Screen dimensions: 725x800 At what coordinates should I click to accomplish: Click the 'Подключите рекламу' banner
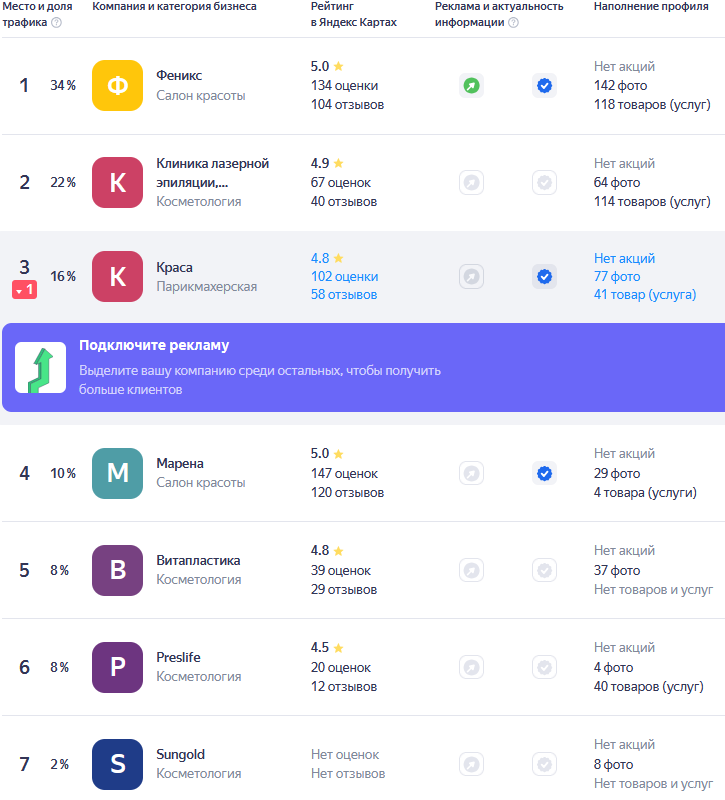pos(363,367)
